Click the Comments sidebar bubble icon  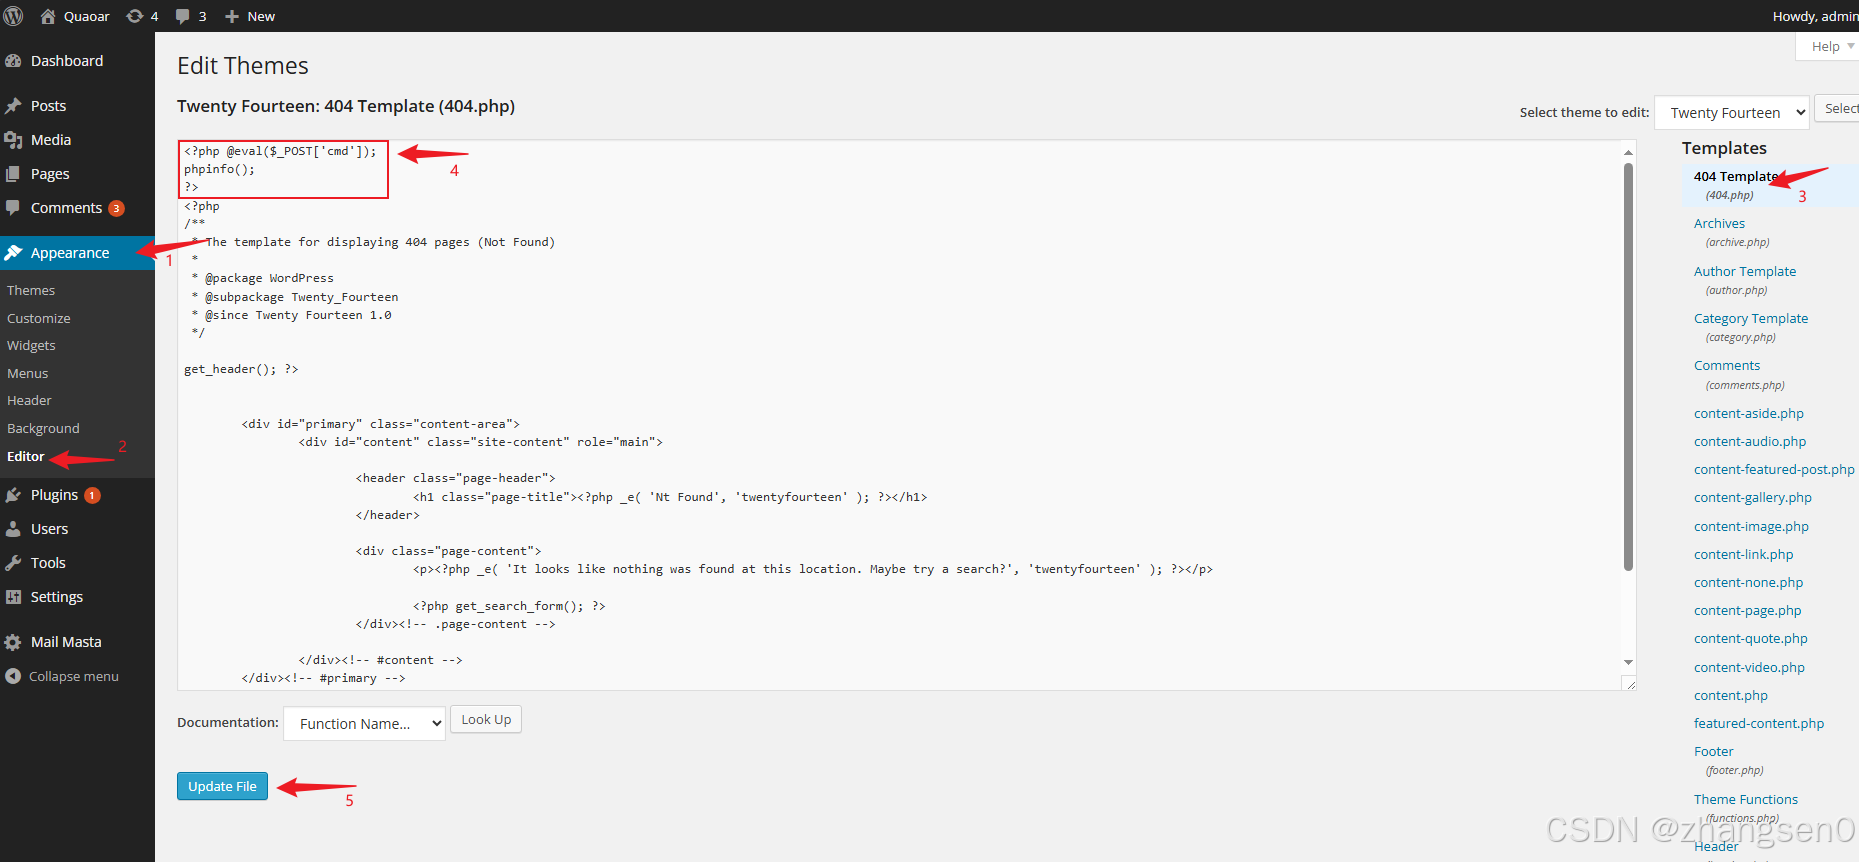(x=13, y=208)
